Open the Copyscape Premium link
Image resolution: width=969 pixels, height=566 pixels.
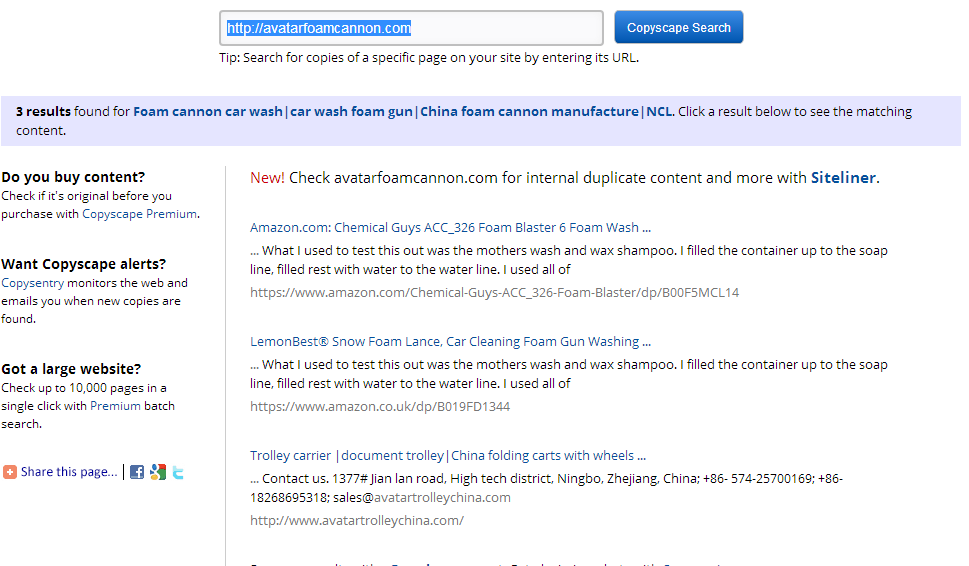139,214
